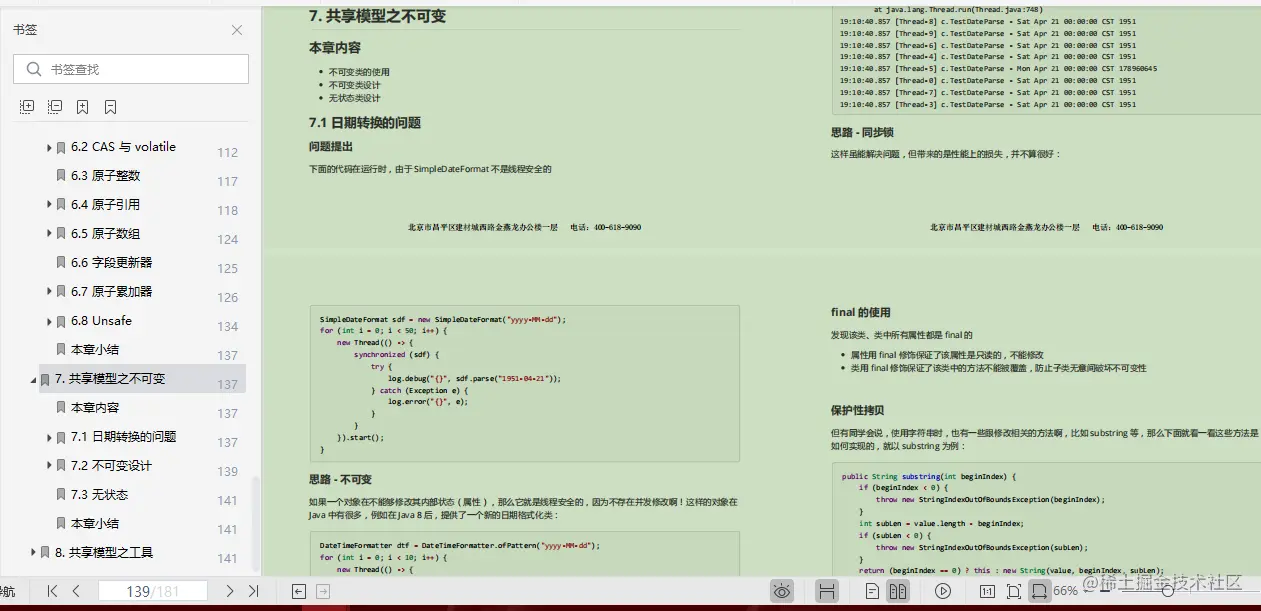Collapse chapter 7 共享模型之不可变
The width and height of the screenshot is (1261, 611).
coord(33,379)
